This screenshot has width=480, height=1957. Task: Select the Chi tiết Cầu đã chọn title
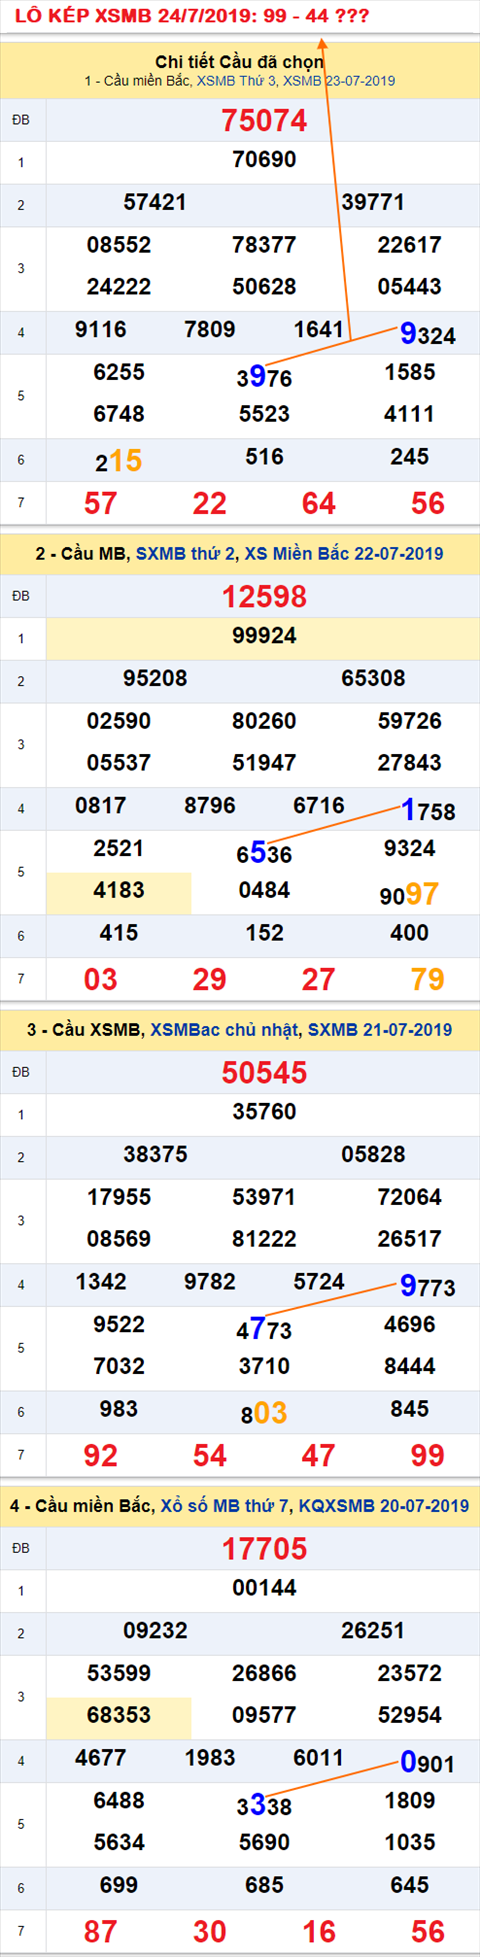click(x=240, y=62)
